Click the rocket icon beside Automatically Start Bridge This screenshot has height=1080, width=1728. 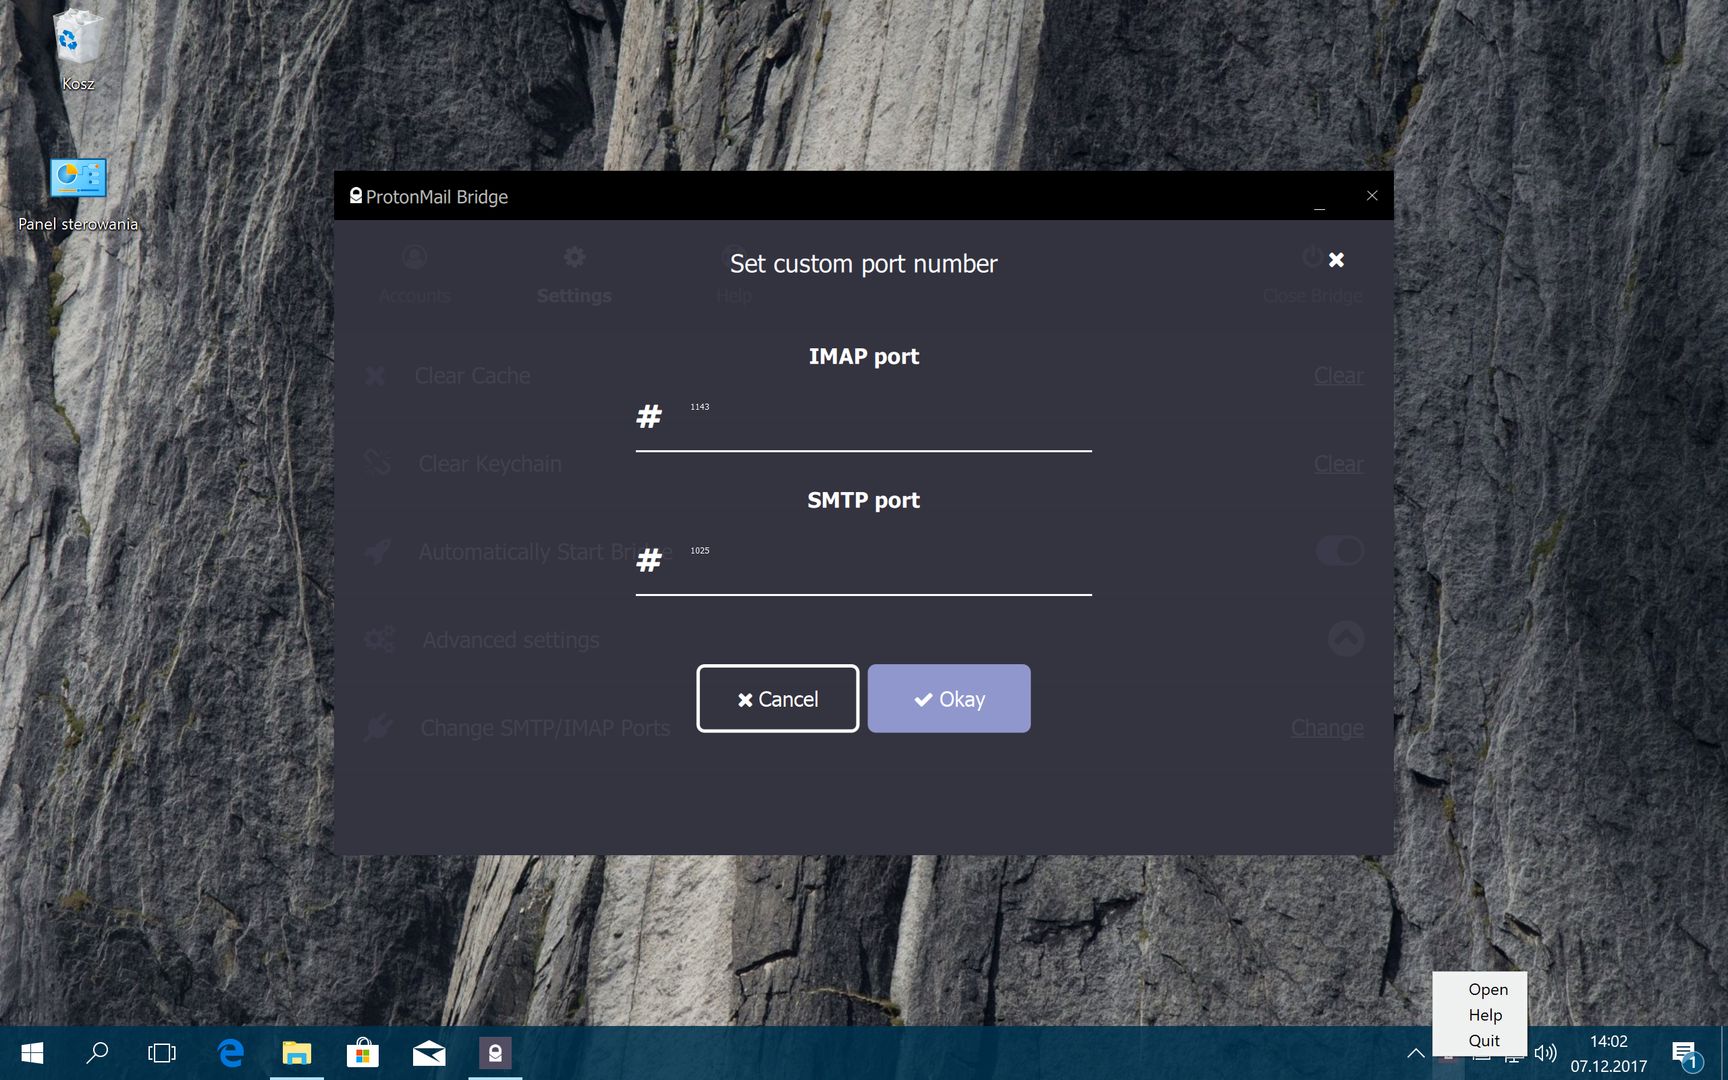point(377,551)
